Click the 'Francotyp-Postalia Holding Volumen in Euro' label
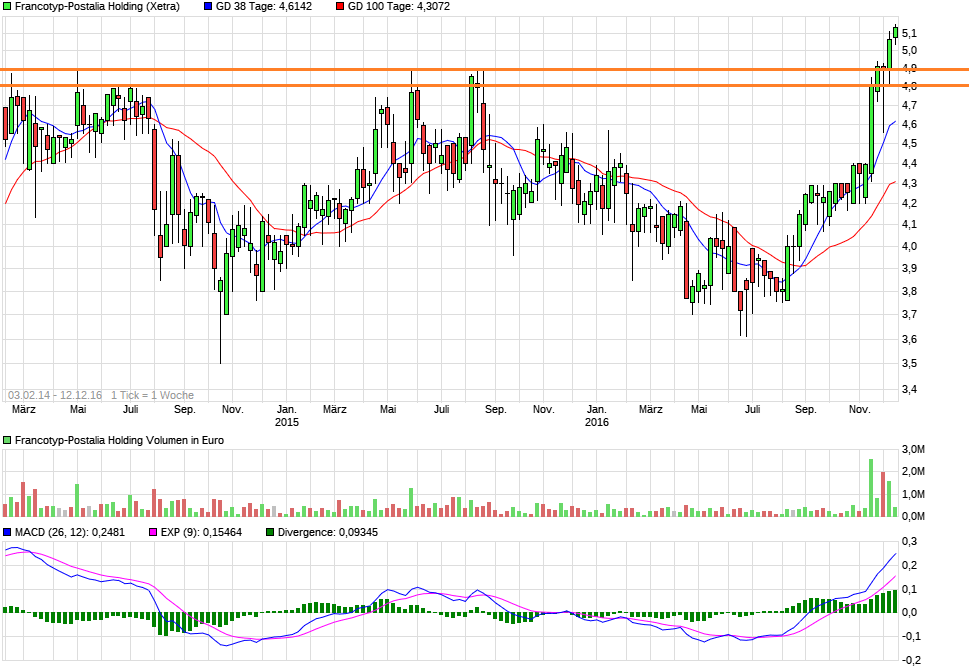 pyautogui.click(x=119, y=440)
